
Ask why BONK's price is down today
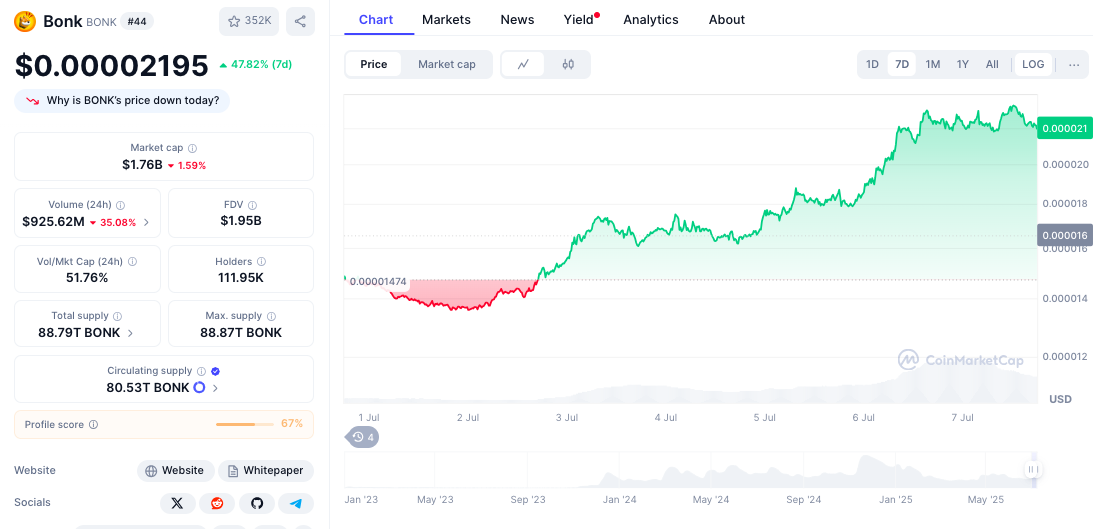(x=122, y=100)
